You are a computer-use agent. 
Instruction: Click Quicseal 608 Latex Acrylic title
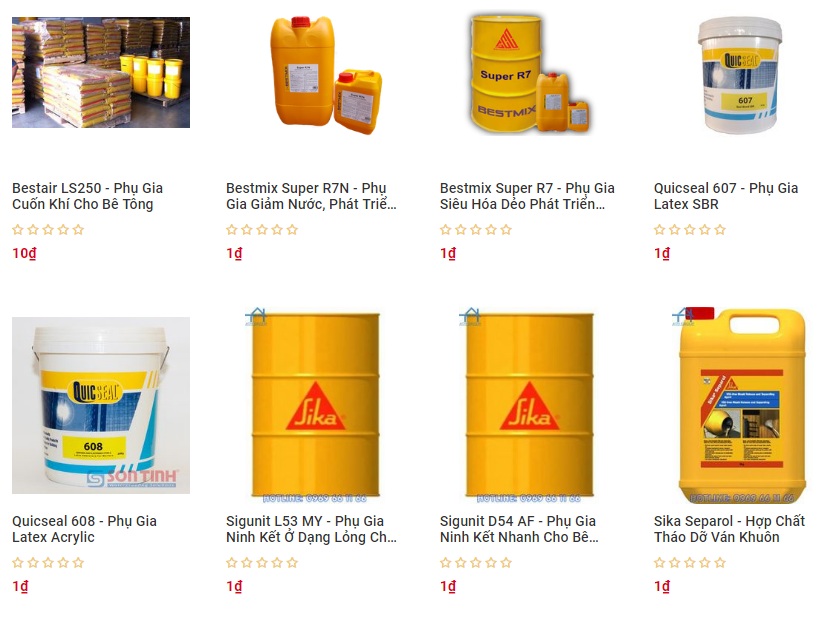(x=84, y=529)
